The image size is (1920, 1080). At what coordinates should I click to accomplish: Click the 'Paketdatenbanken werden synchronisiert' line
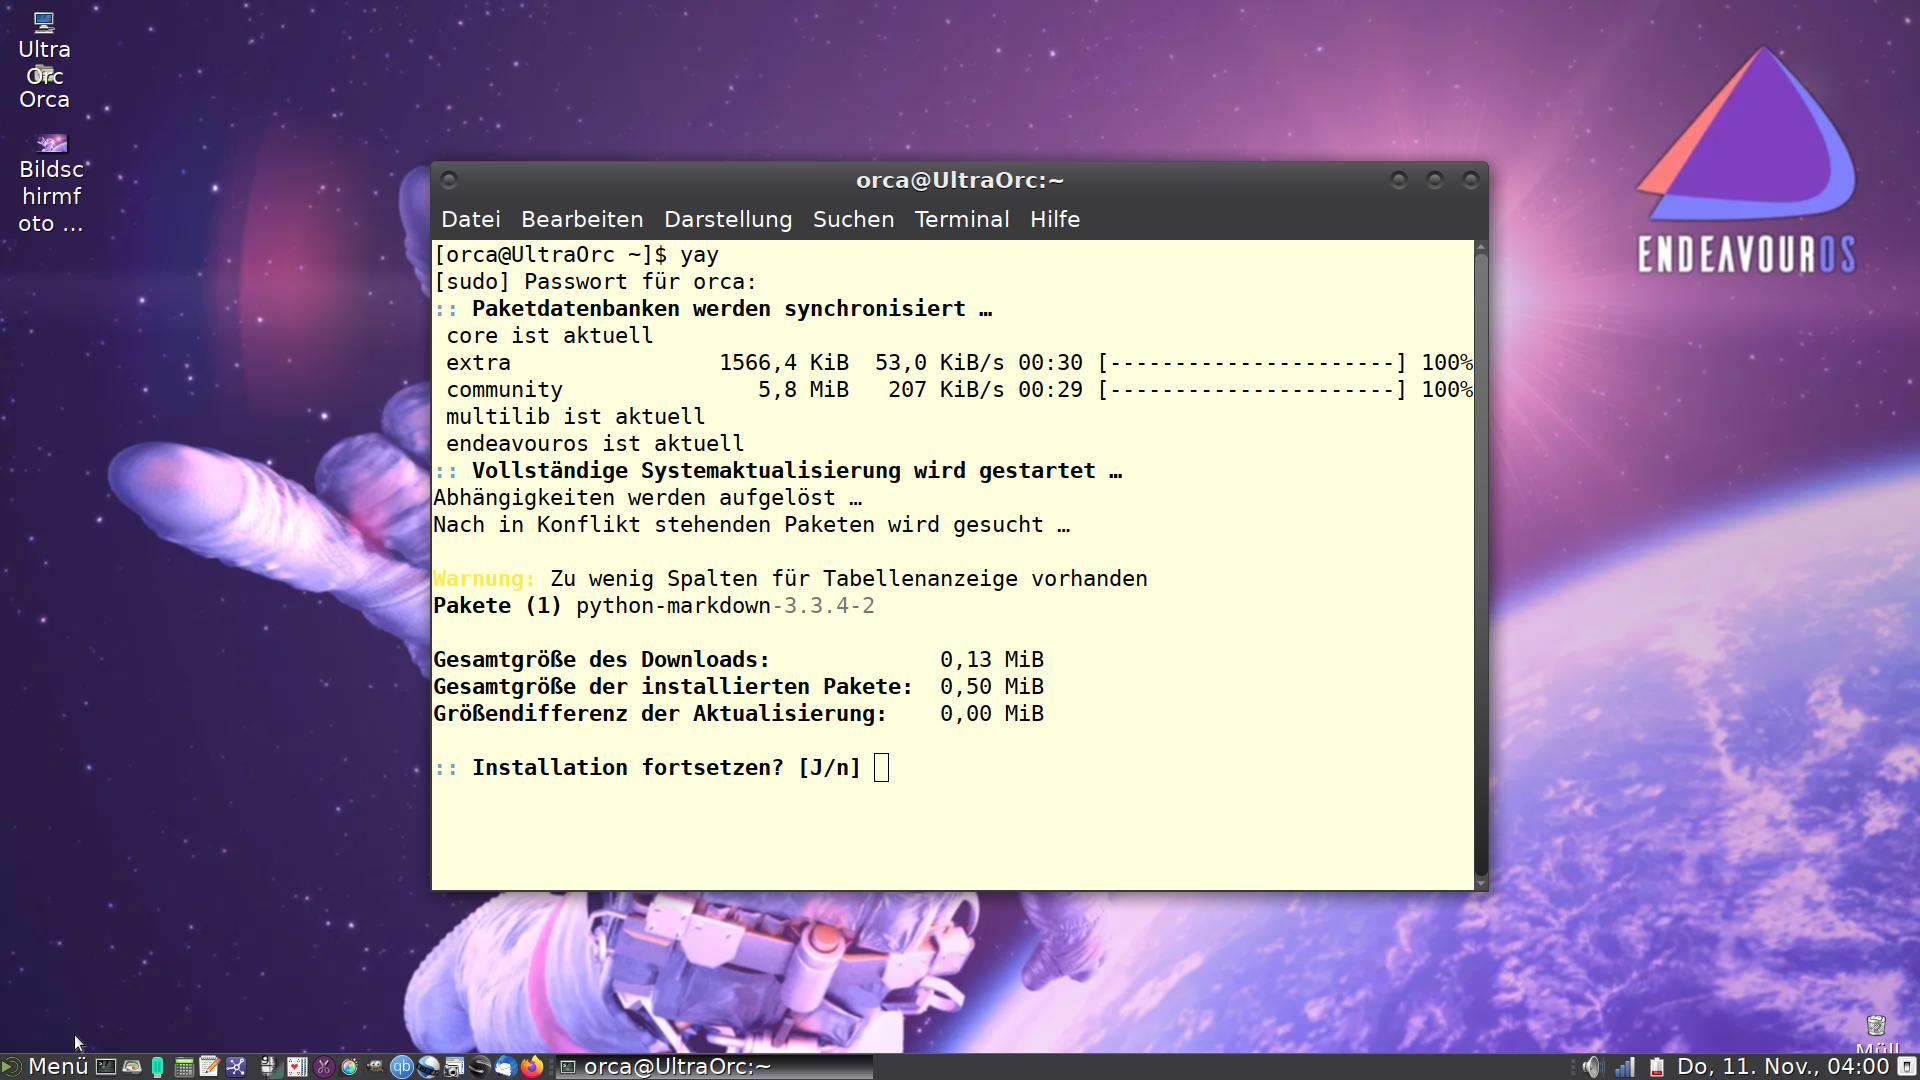point(713,309)
